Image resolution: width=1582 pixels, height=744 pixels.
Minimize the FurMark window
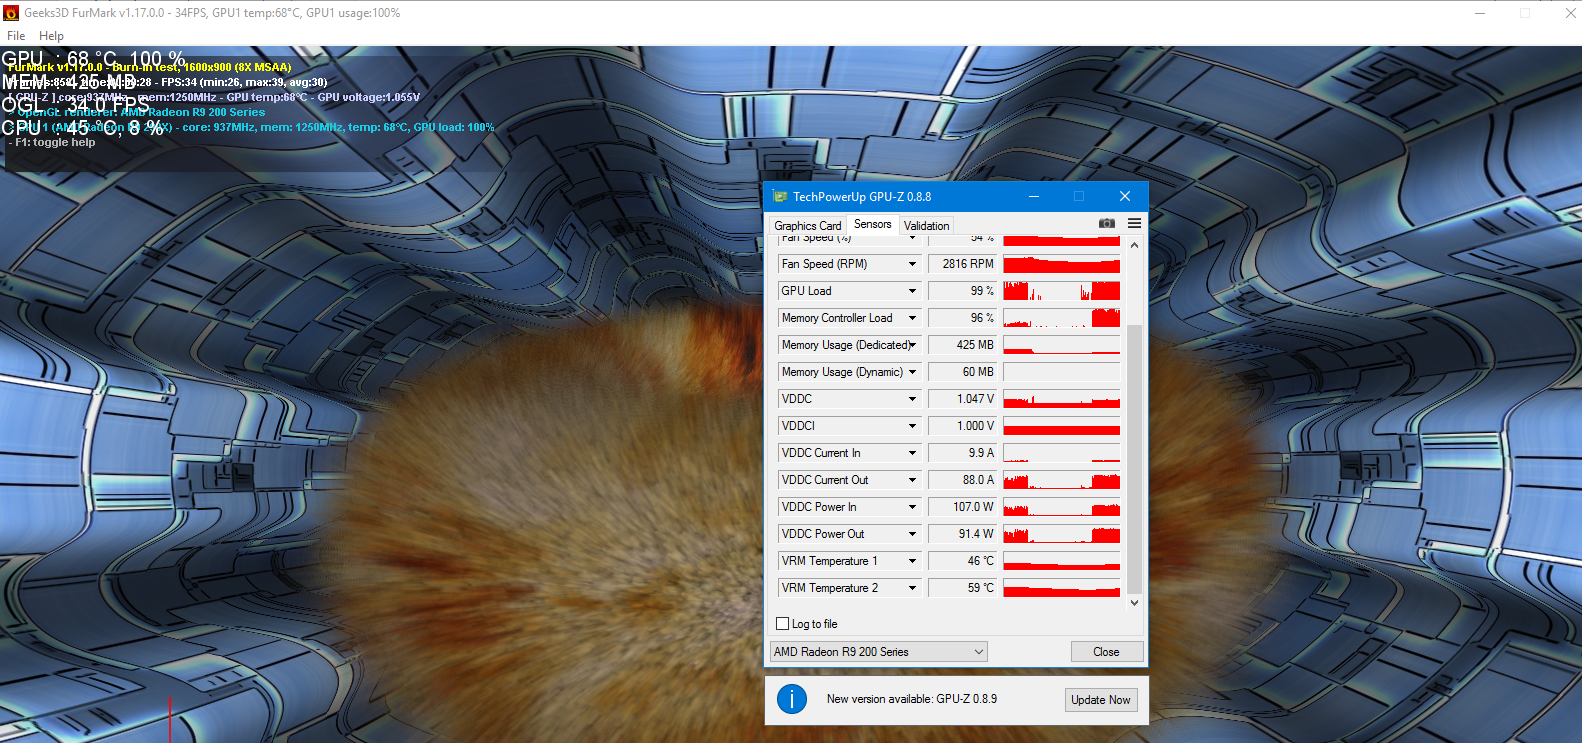click(x=1480, y=13)
